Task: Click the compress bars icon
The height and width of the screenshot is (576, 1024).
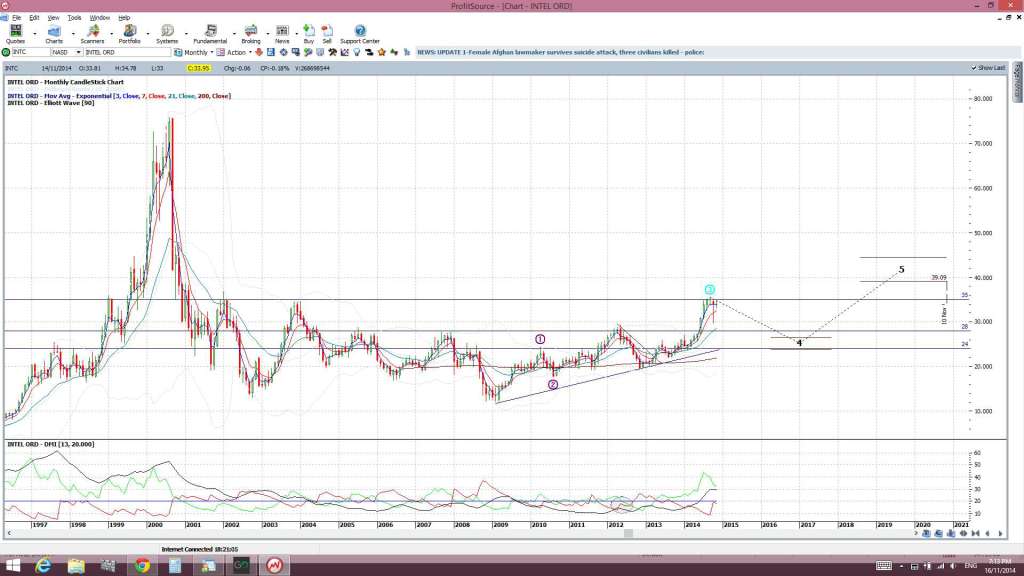Action: [976, 534]
